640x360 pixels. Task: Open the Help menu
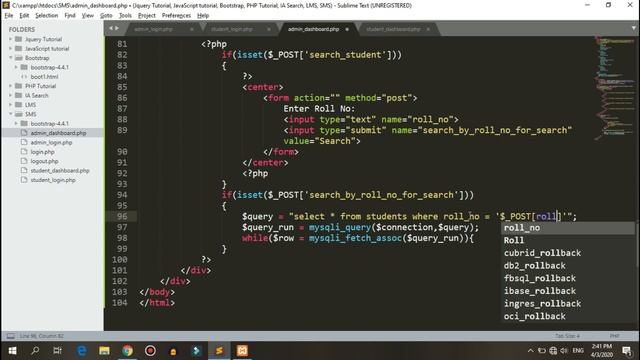[203, 16]
